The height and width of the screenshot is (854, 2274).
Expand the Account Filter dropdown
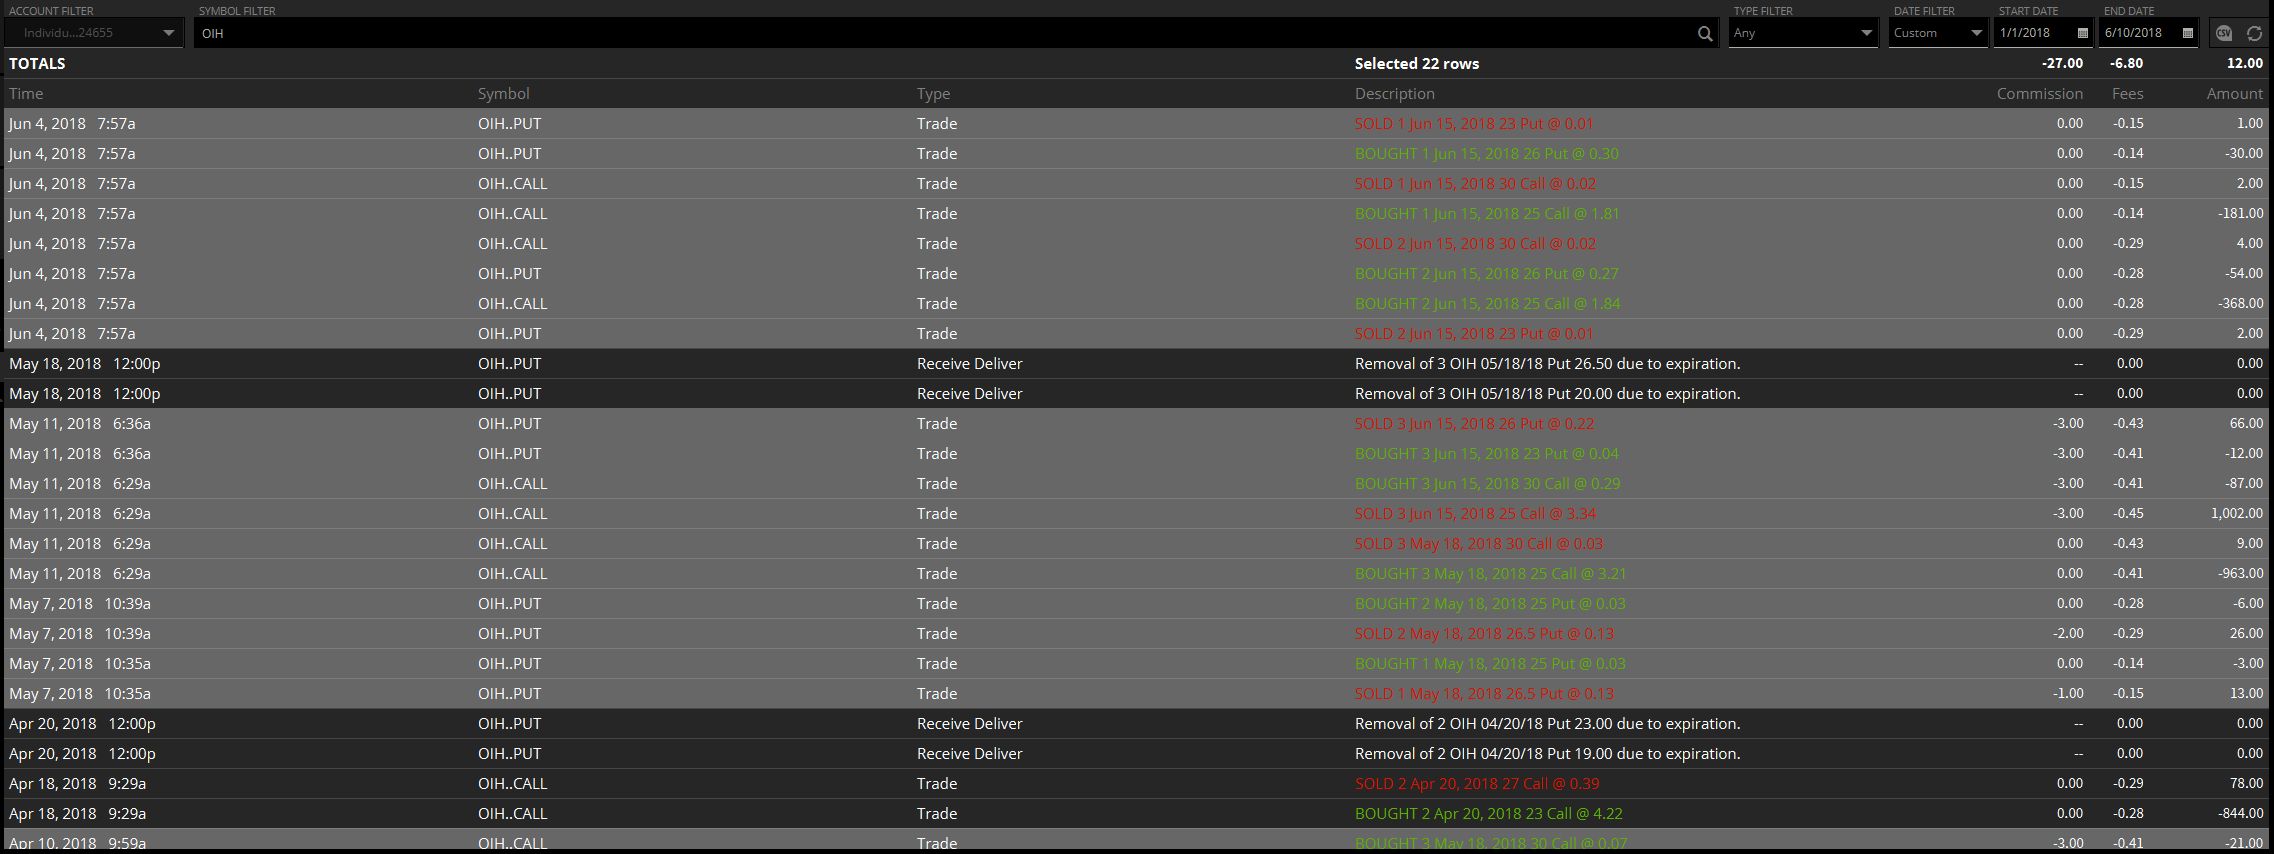tap(168, 33)
